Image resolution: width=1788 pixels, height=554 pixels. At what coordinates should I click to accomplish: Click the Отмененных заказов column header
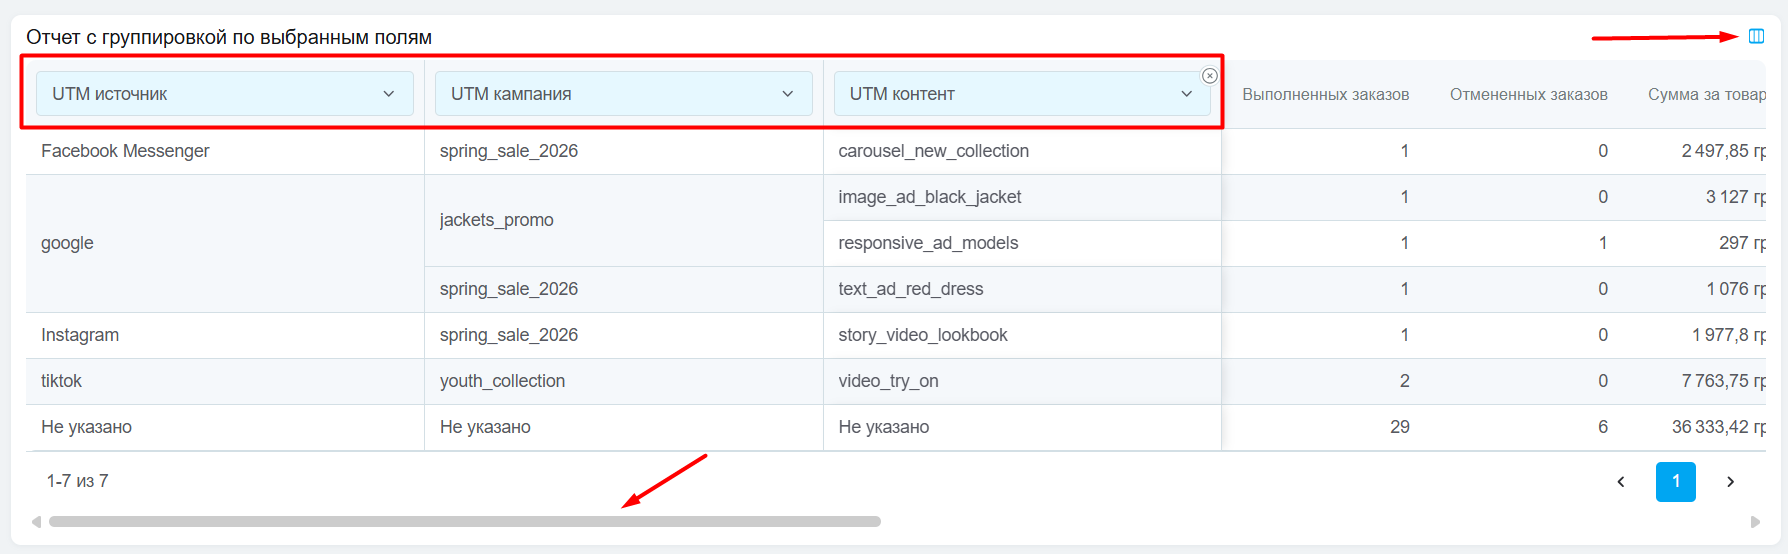[x=1528, y=95]
